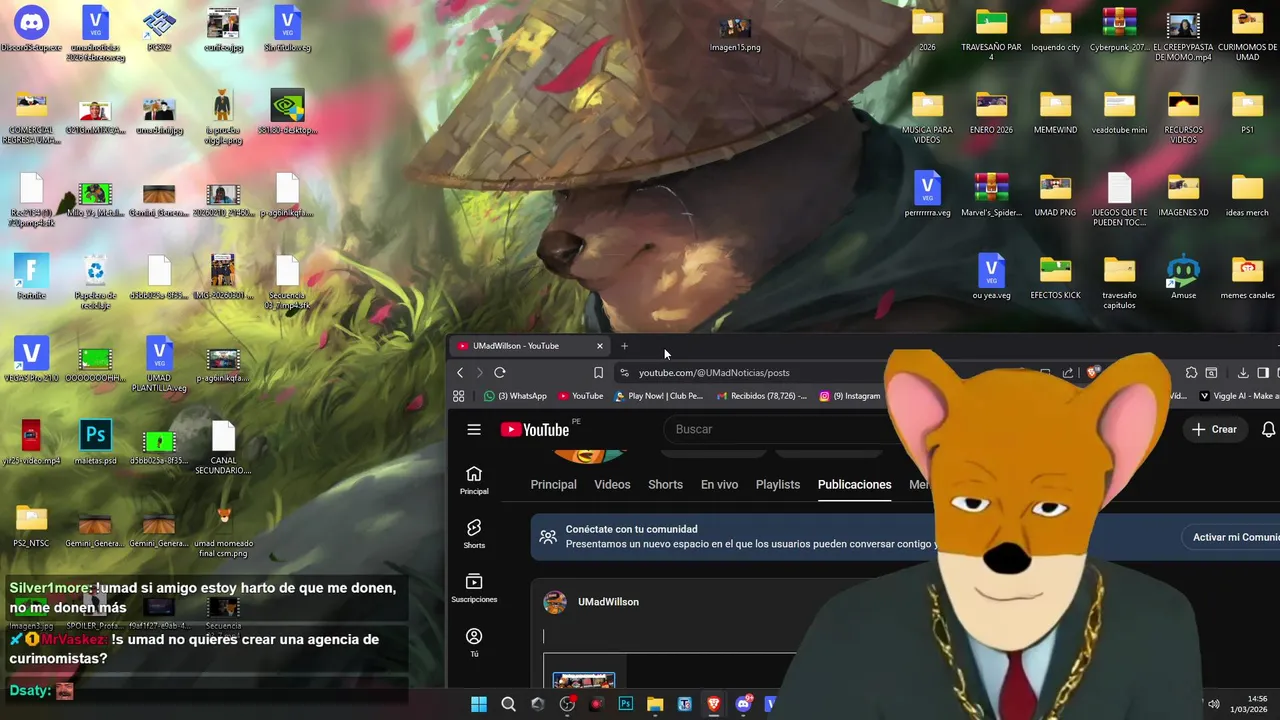Open the WhatsApp bookmark

tap(515, 396)
